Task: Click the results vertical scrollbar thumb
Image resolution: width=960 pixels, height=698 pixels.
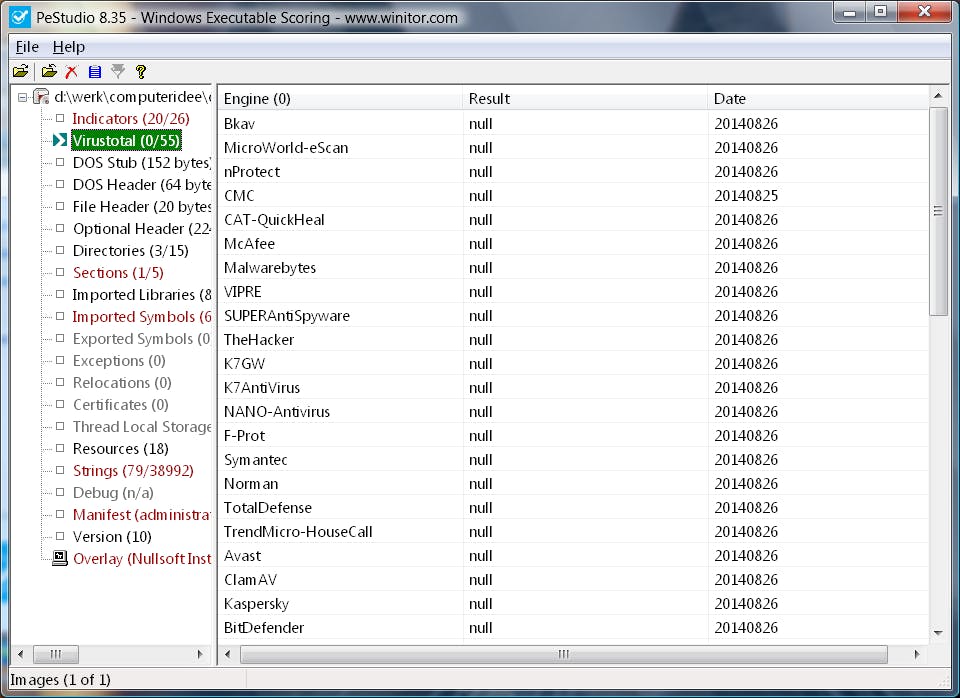Action: pyautogui.click(x=938, y=211)
